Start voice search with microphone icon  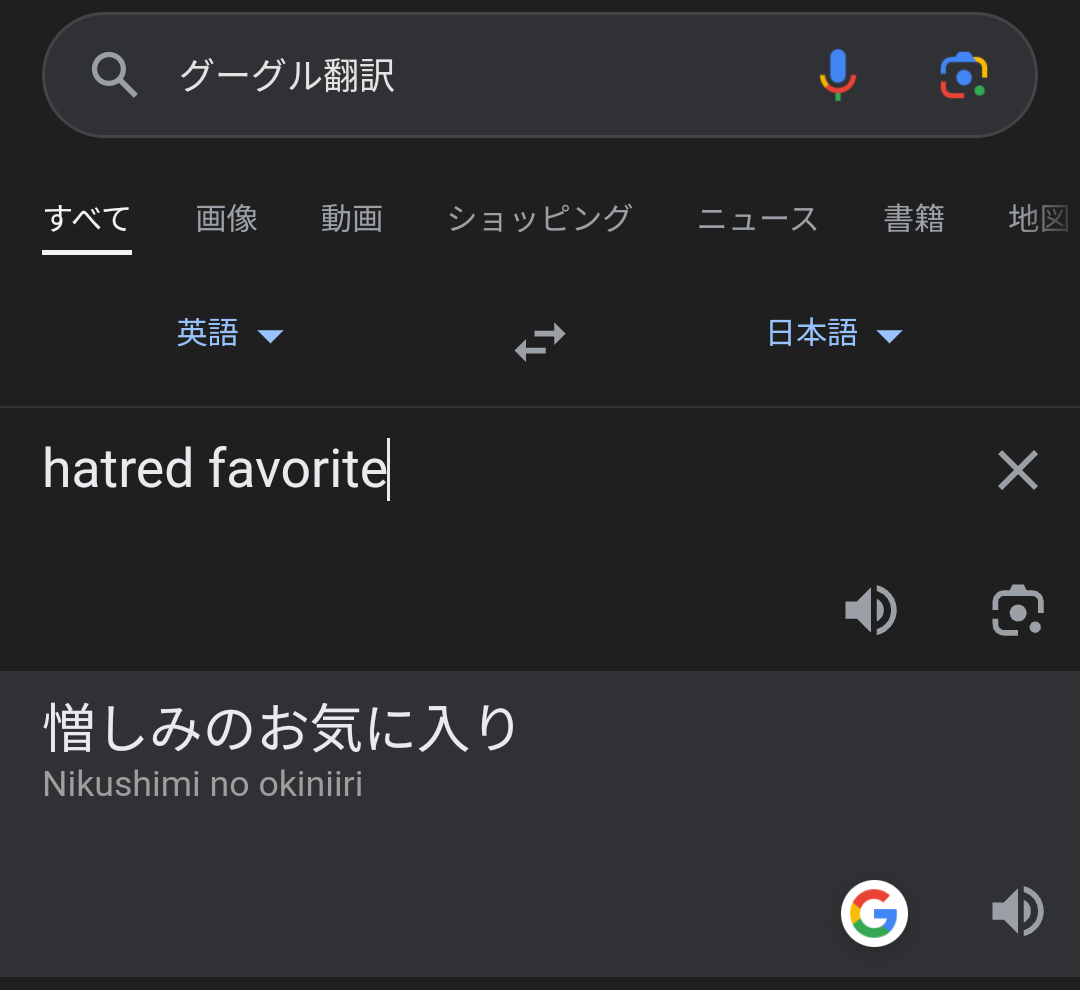point(838,75)
